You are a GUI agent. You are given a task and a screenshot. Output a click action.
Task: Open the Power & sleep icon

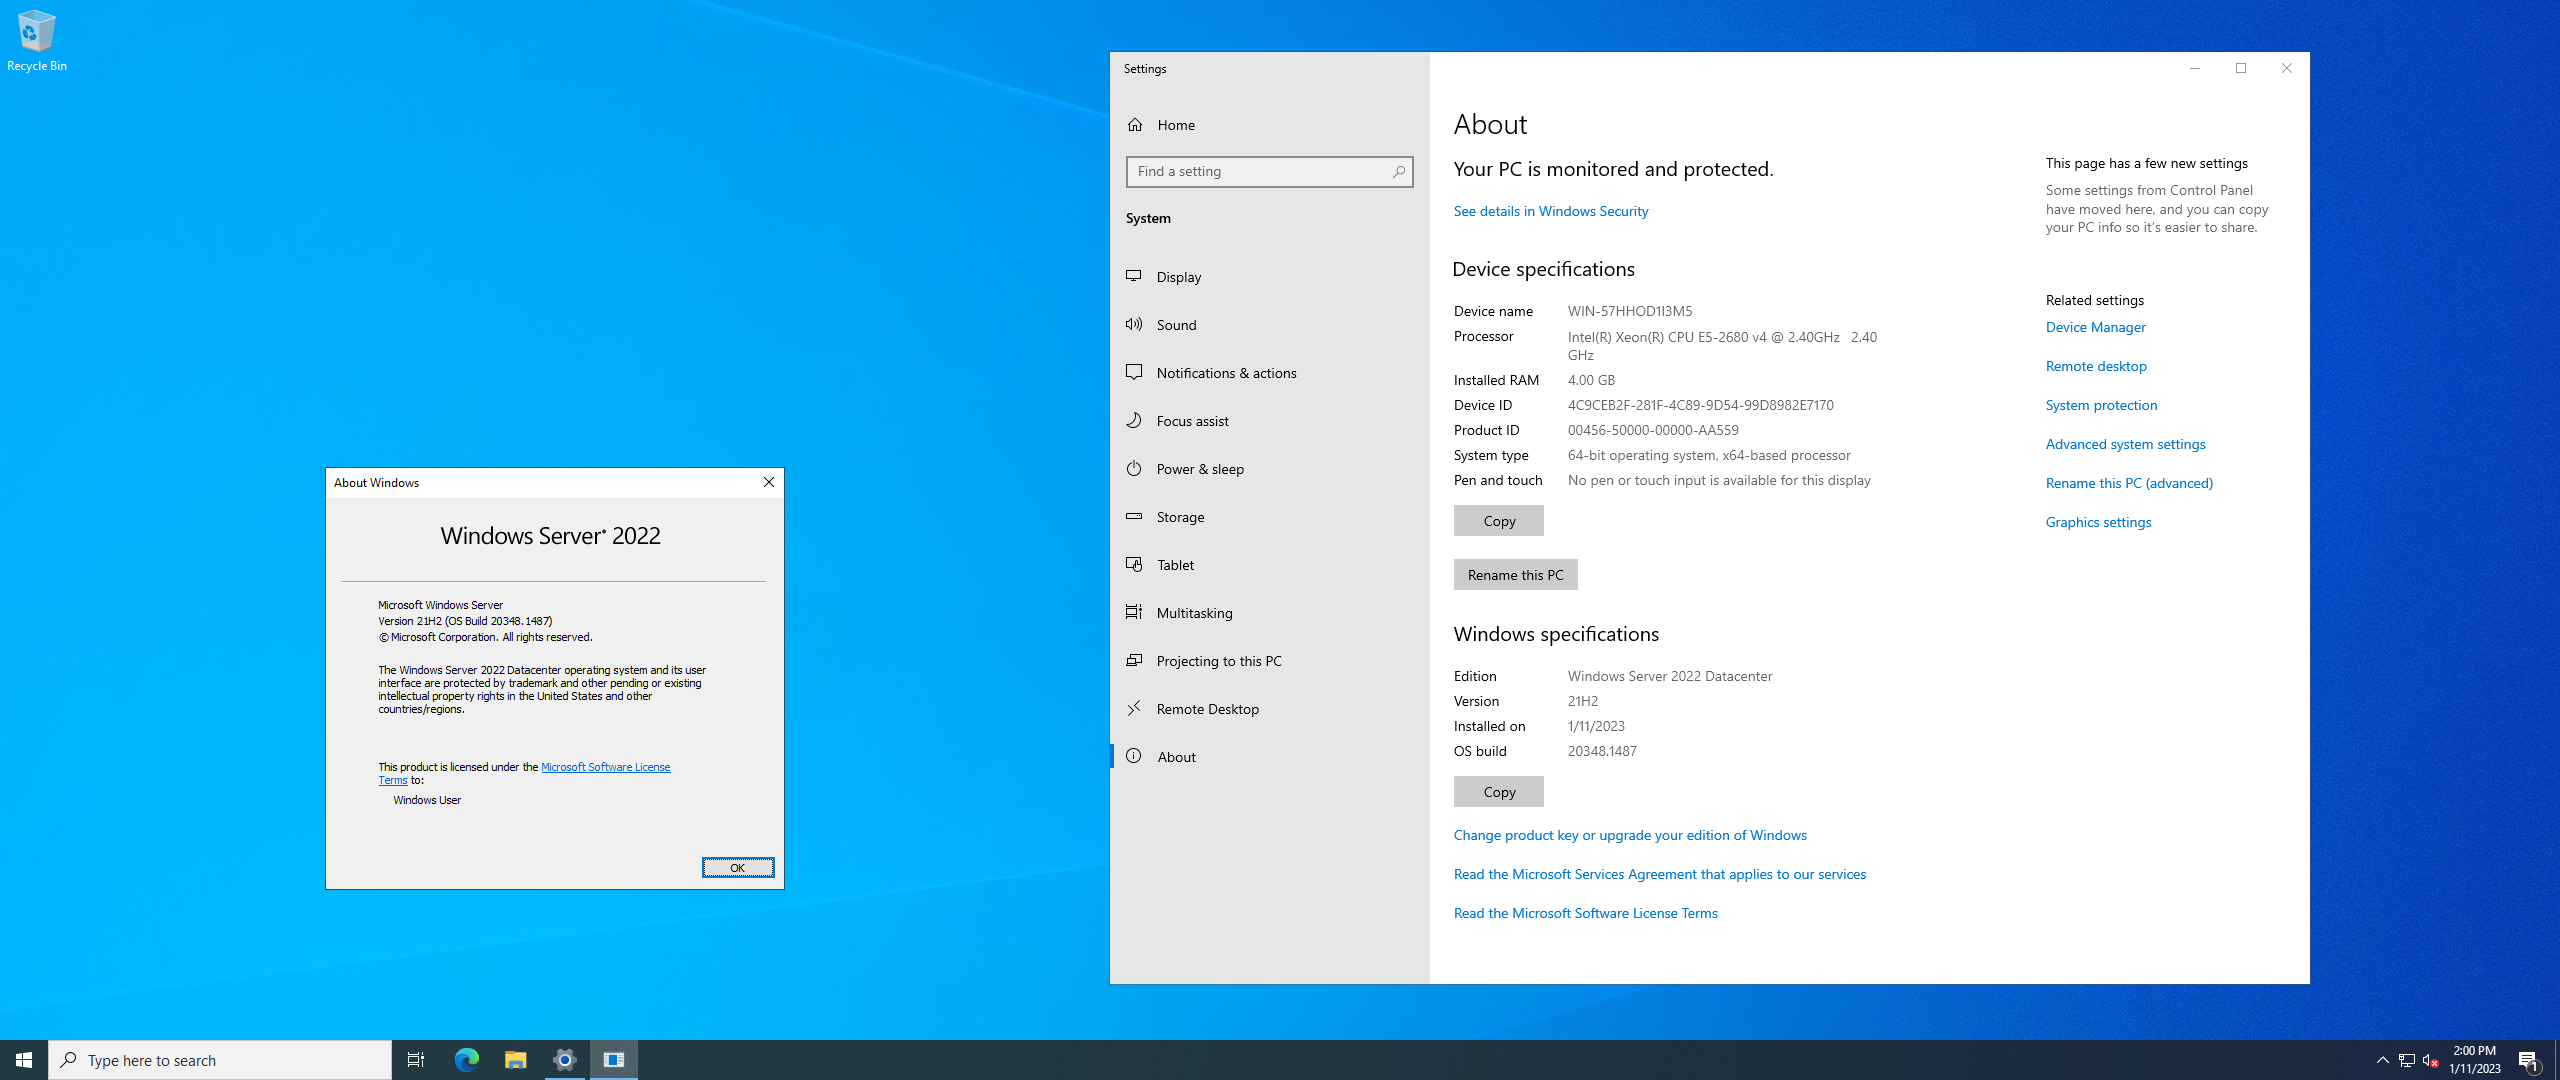pyautogui.click(x=1134, y=468)
